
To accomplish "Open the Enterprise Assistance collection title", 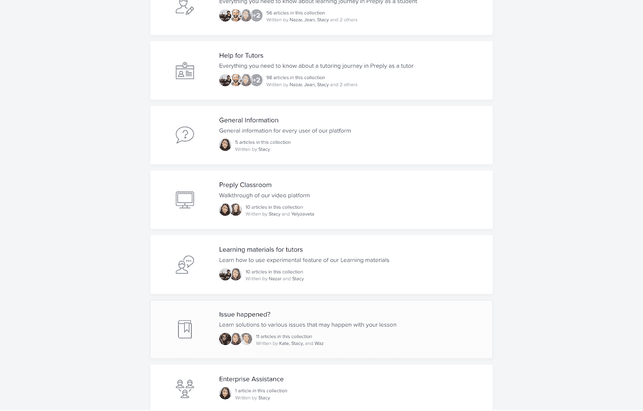I will tap(251, 379).
